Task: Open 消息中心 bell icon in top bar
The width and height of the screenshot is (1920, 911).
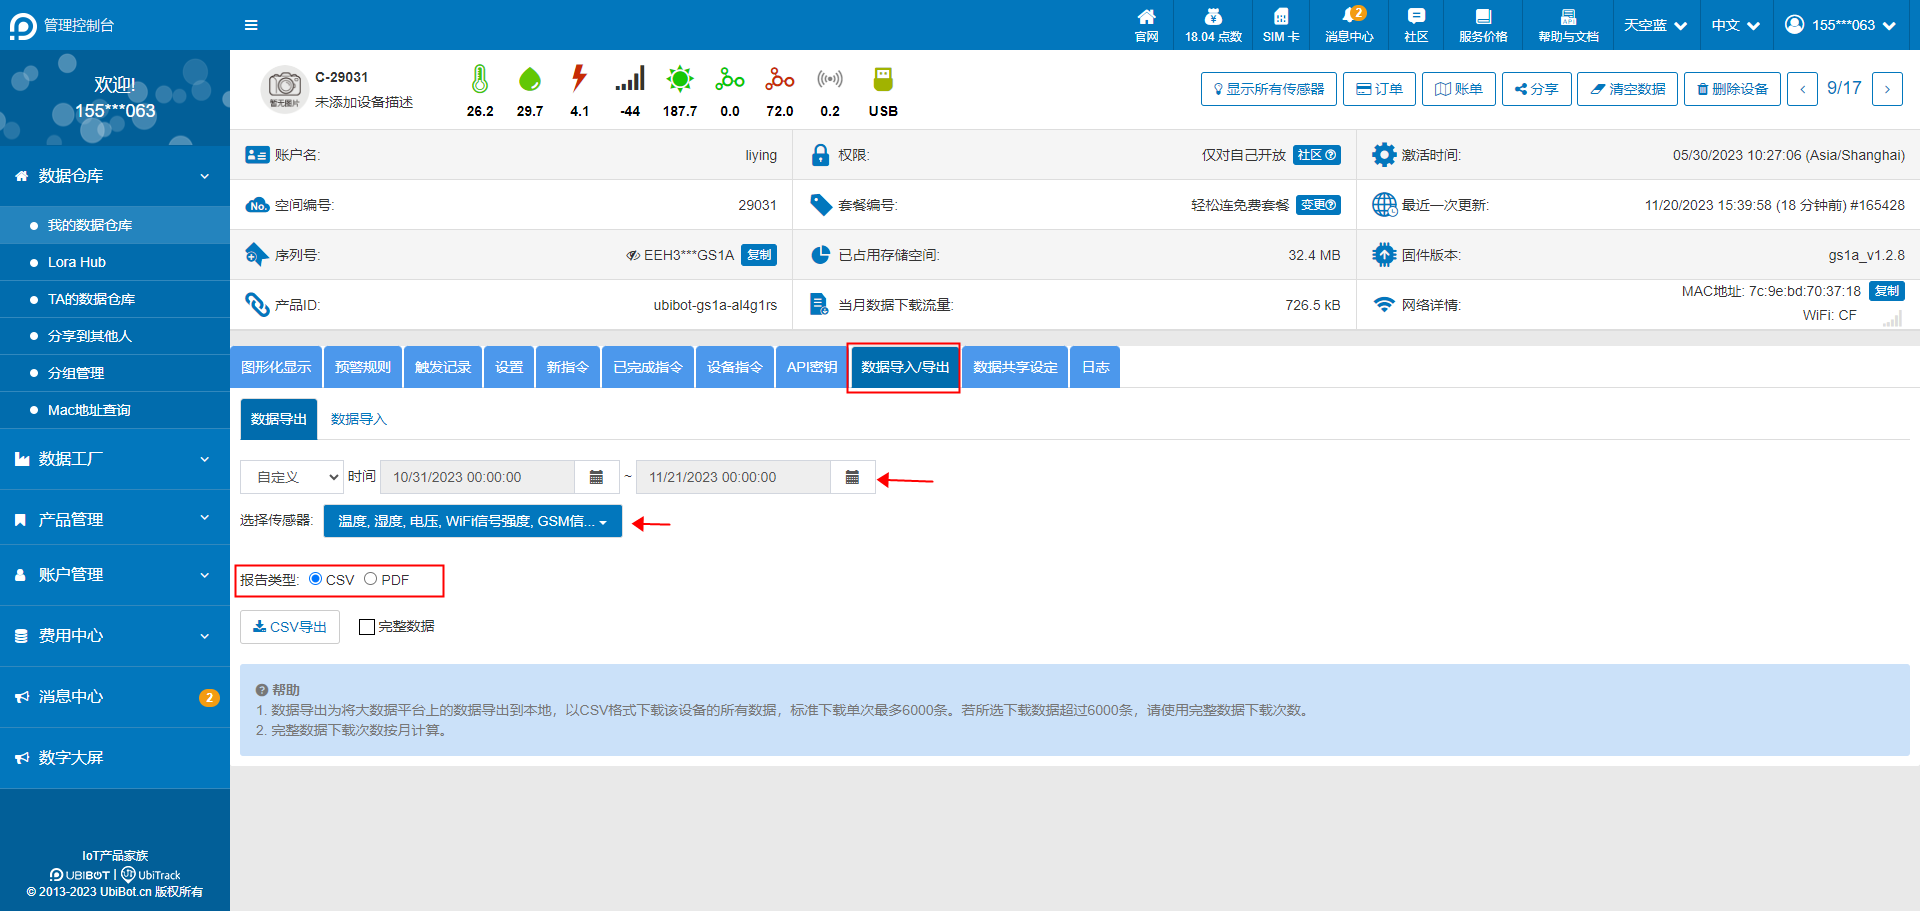Action: coord(1349,25)
